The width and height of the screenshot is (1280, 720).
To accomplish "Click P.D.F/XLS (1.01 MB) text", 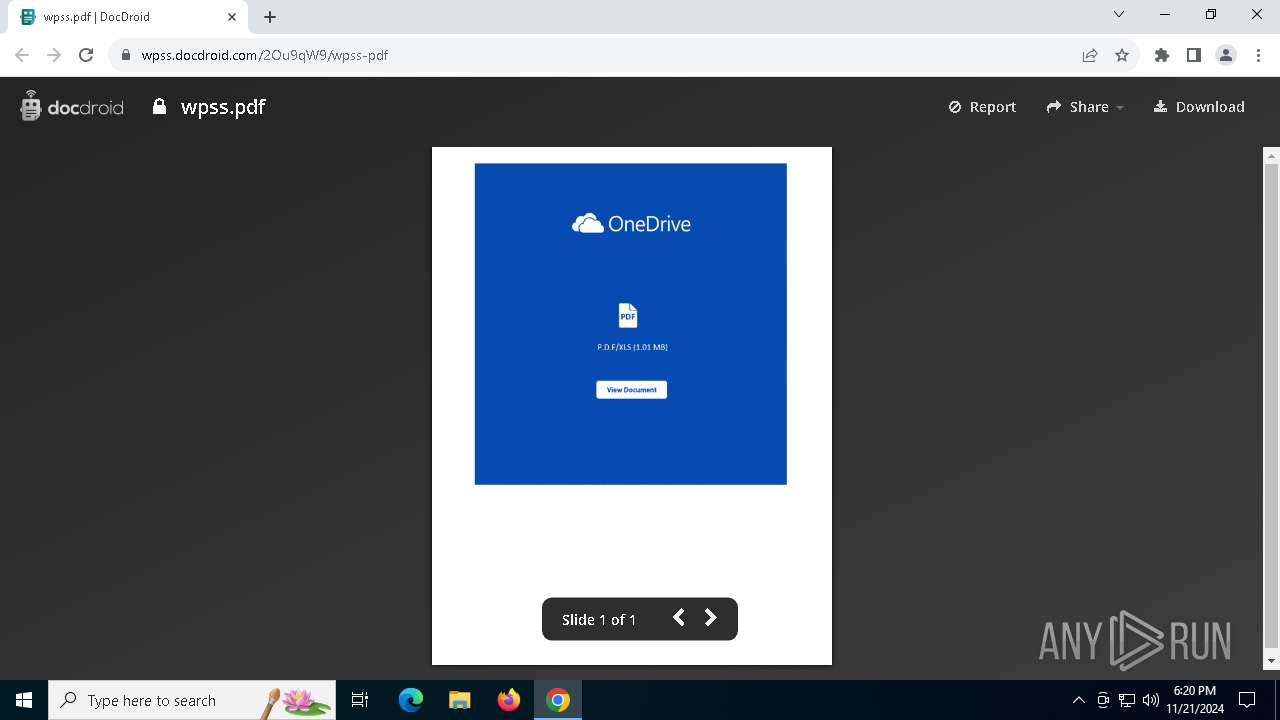I will (632, 347).
